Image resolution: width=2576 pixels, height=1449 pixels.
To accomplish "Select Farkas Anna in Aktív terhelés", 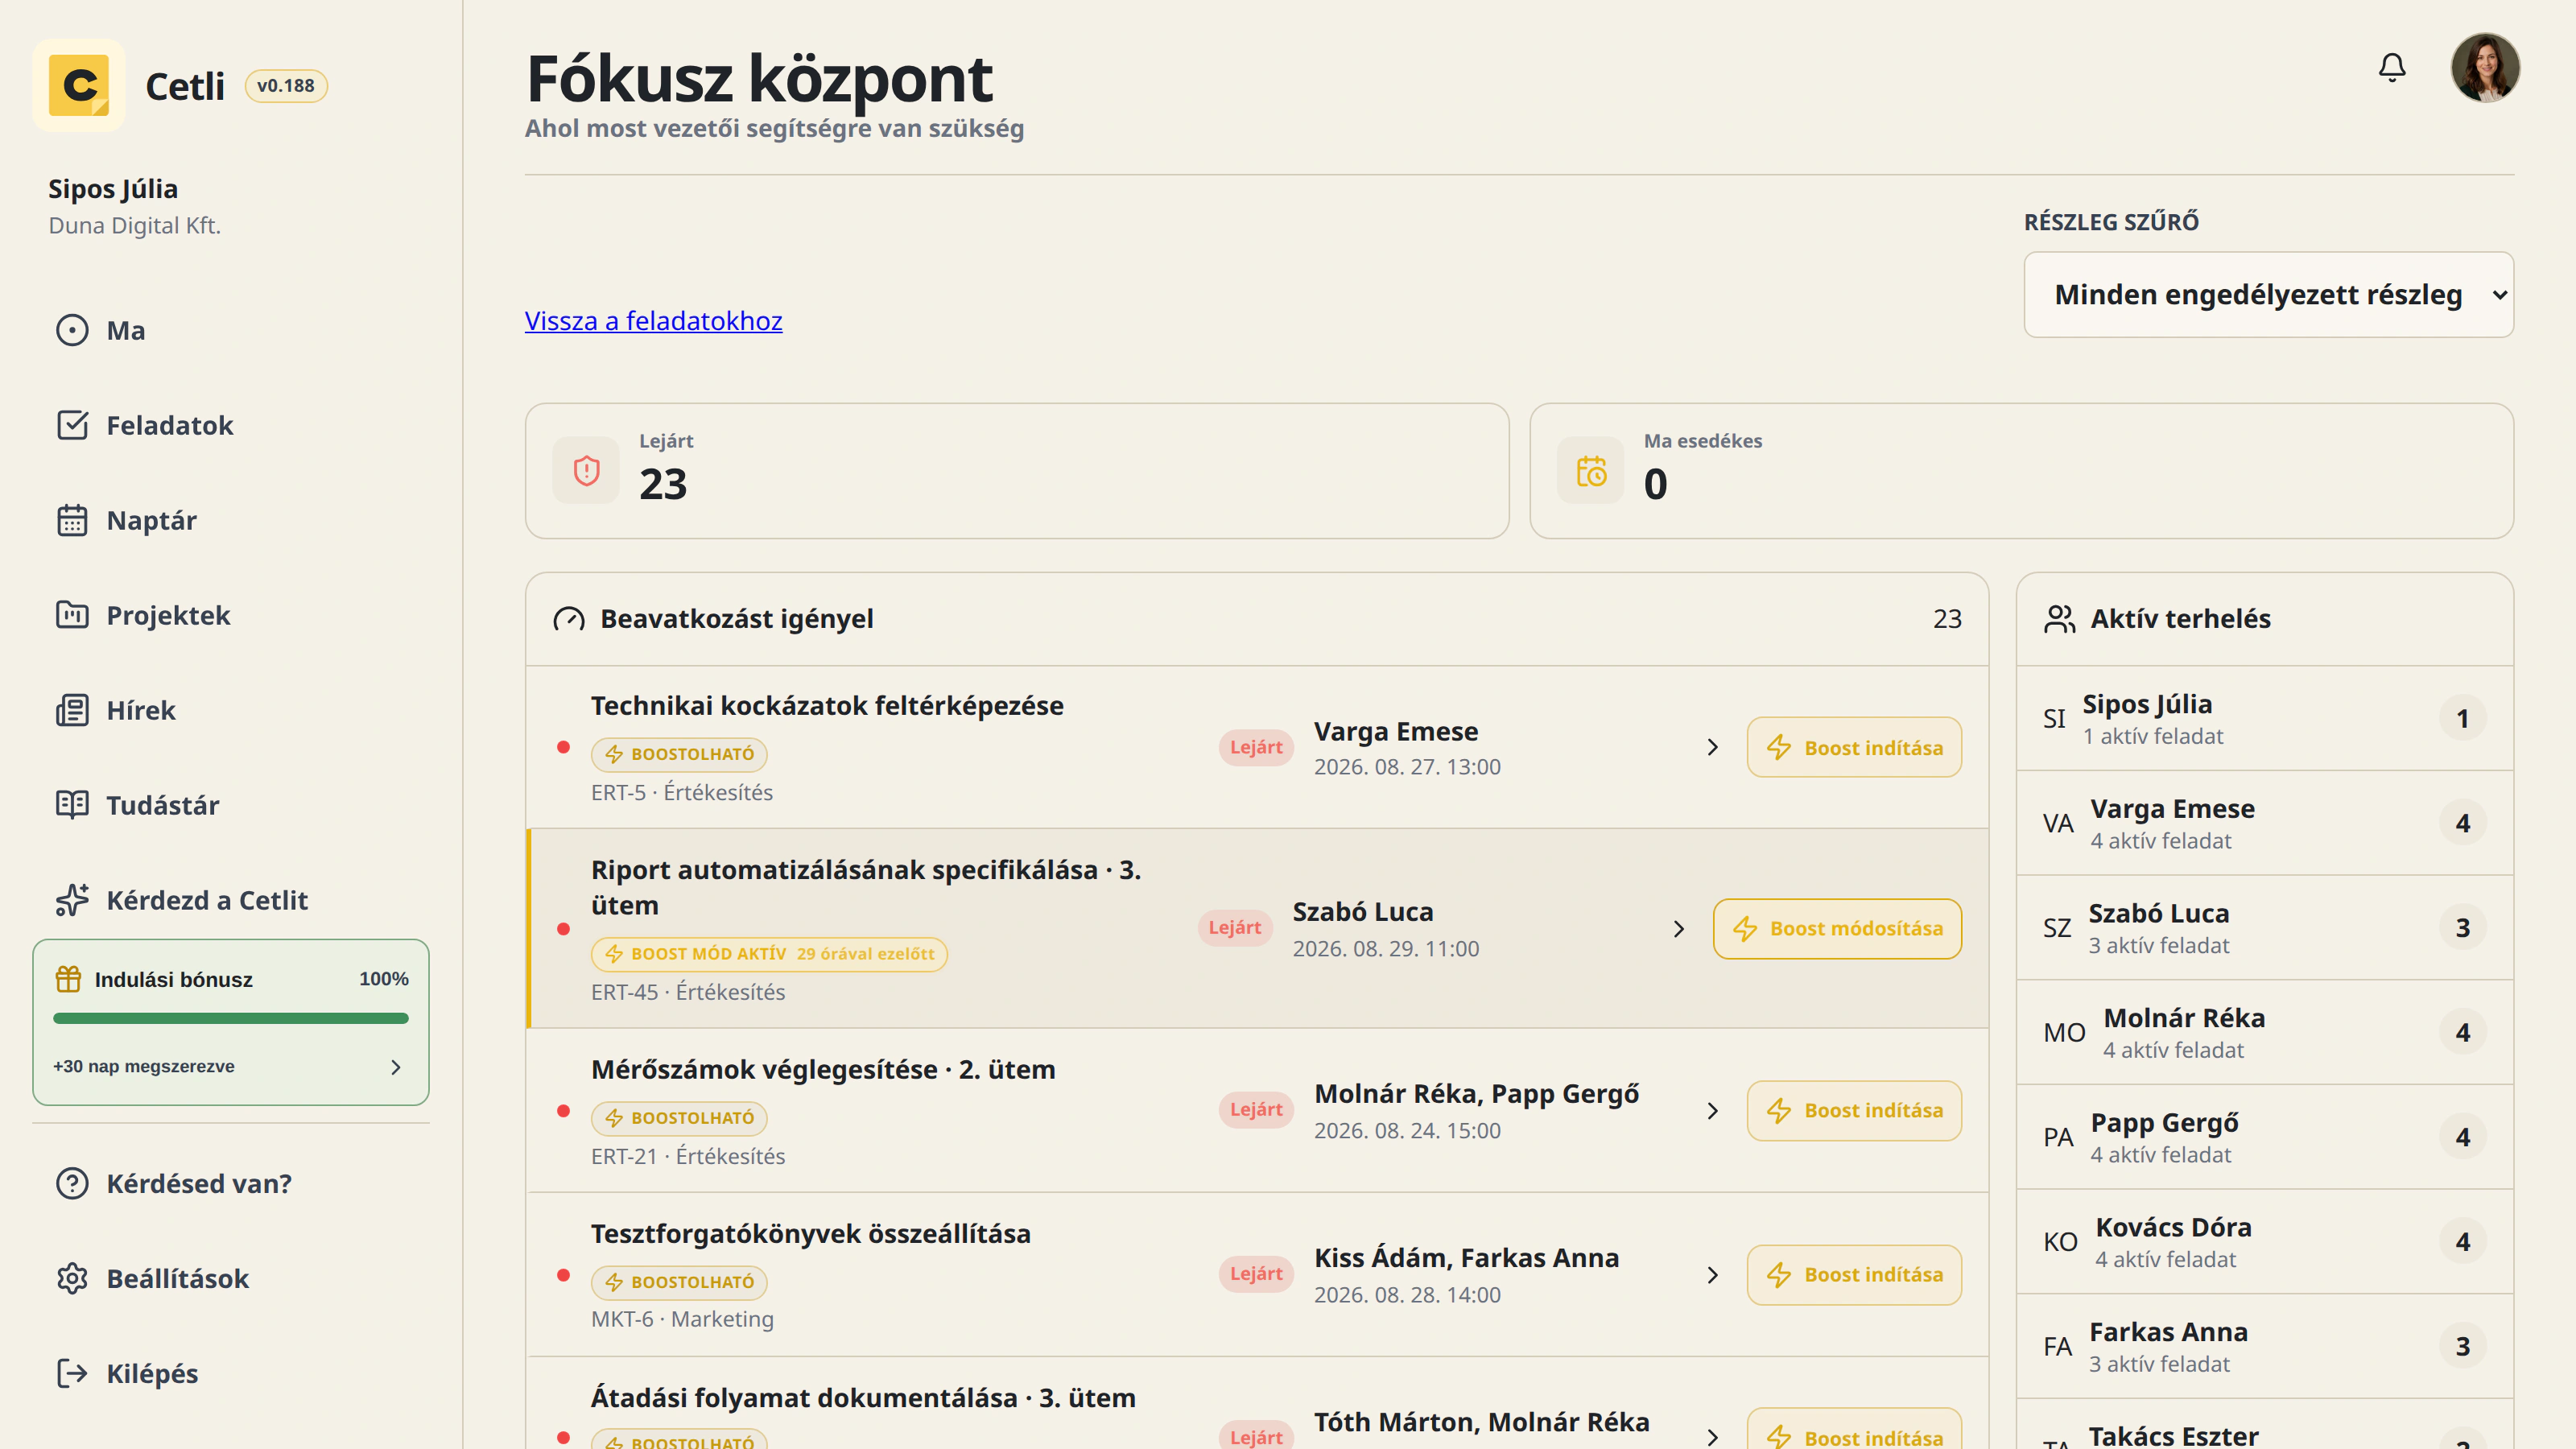I will coord(2265,1346).
